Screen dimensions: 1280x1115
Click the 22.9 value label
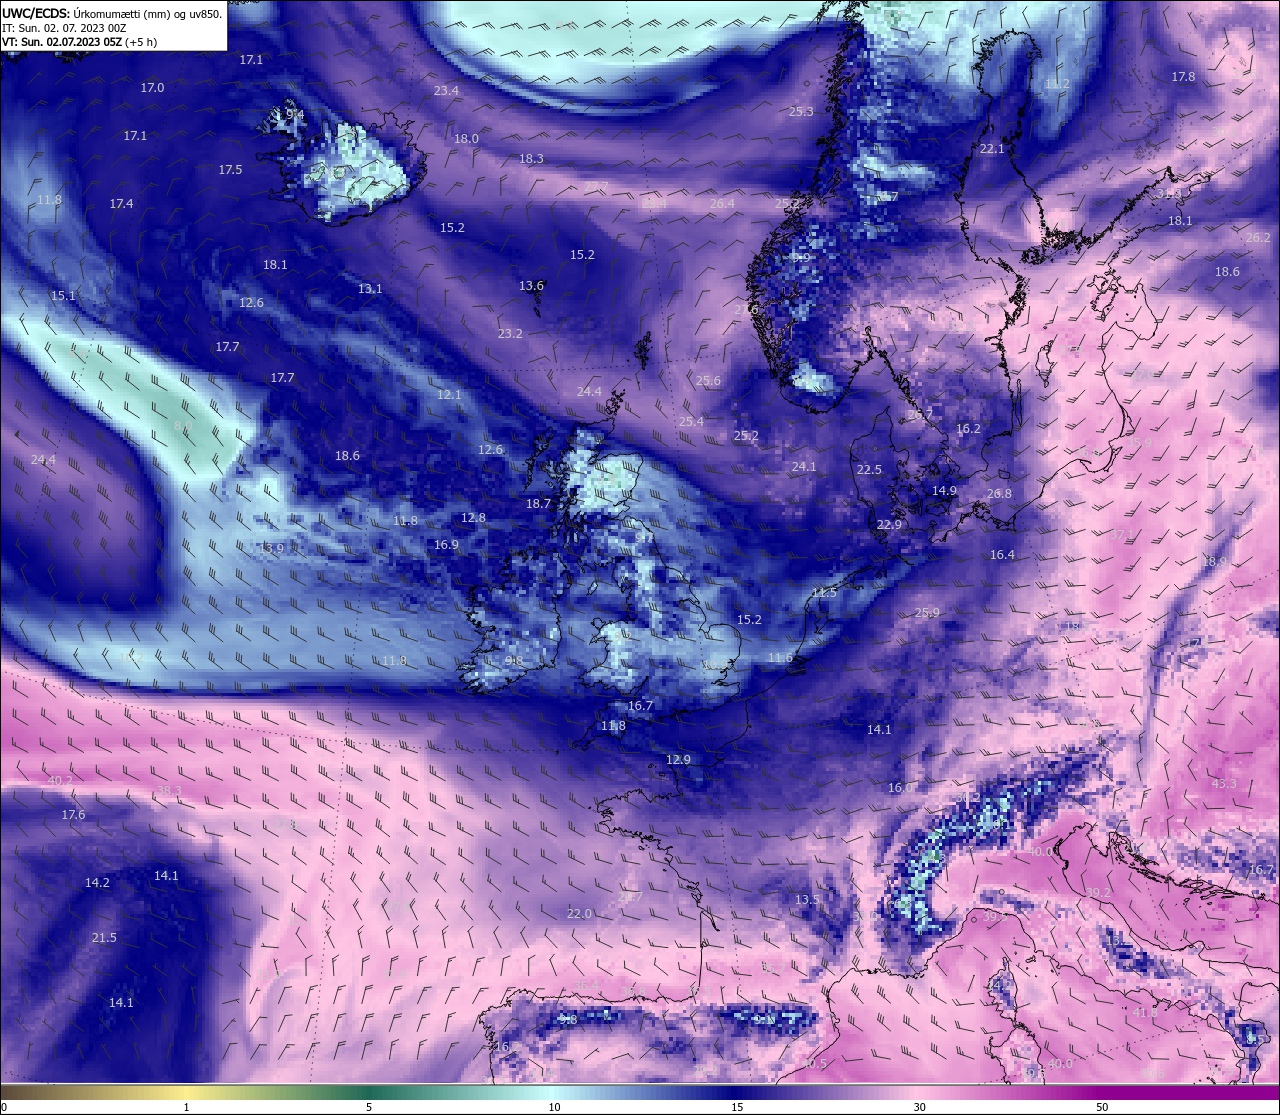(x=889, y=525)
